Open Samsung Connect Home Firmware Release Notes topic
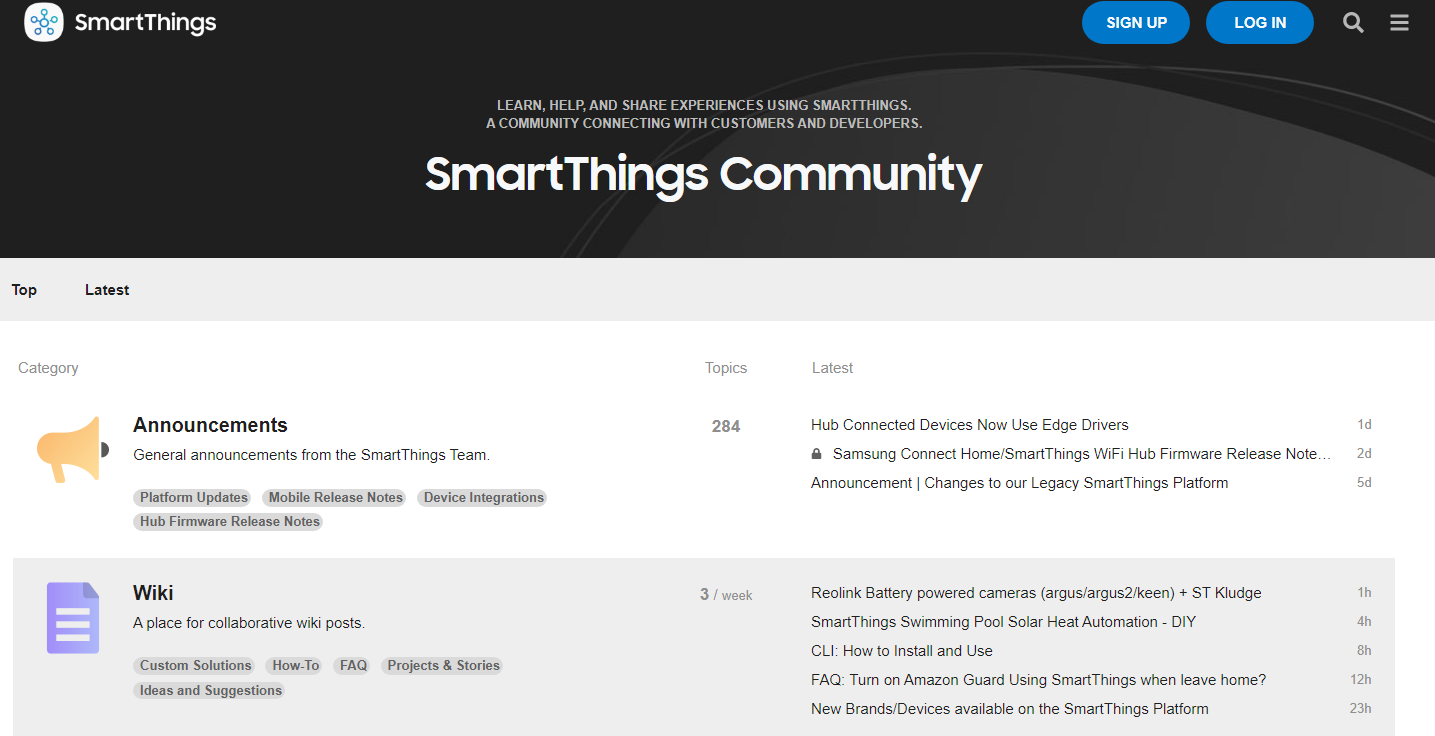This screenshot has width=1435, height=736. pyautogui.click(x=1082, y=454)
